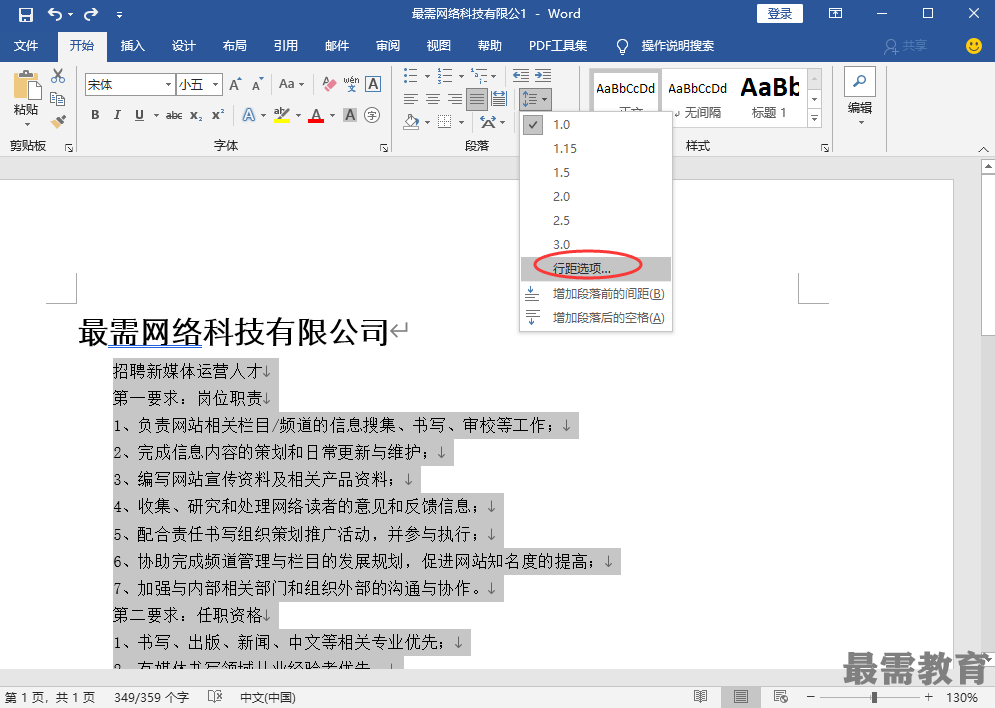Clear all formatting eraser icon
This screenshot has height=708, width=995.
pos(329,84)
